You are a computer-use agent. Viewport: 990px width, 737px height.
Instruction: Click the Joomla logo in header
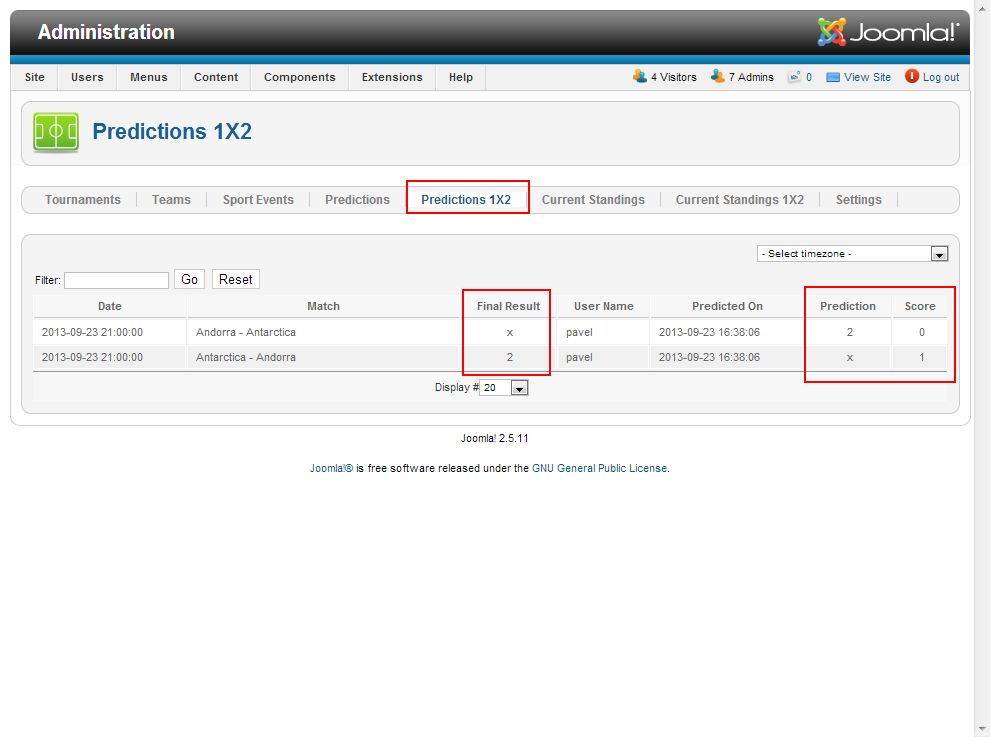888,32
